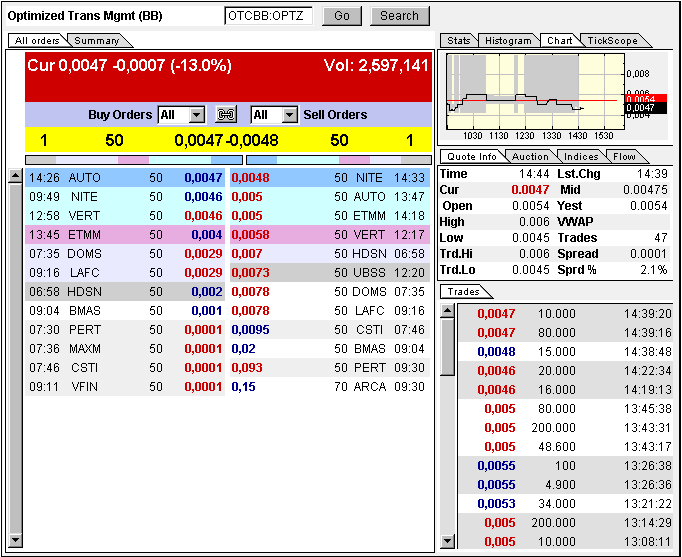Click the link icon between Buy and Sell filters
The width and height of the screenshot is (682, 557).
226,115
